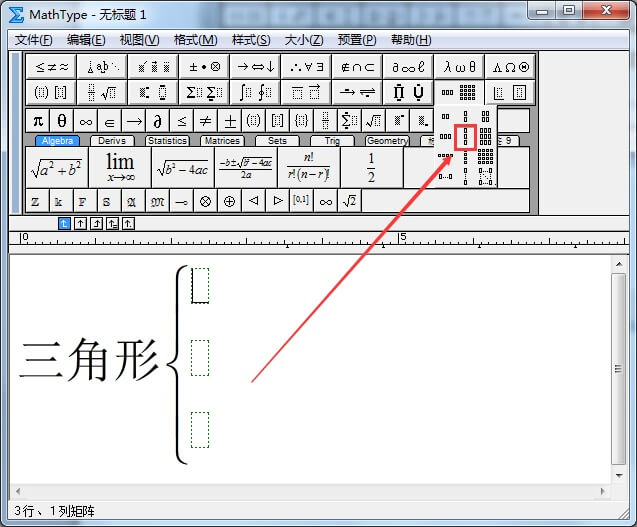This screenshot has width=637, height=527.
Task: Insert the left-pointing triangle symbol
Action: click(x=254, y=201)
